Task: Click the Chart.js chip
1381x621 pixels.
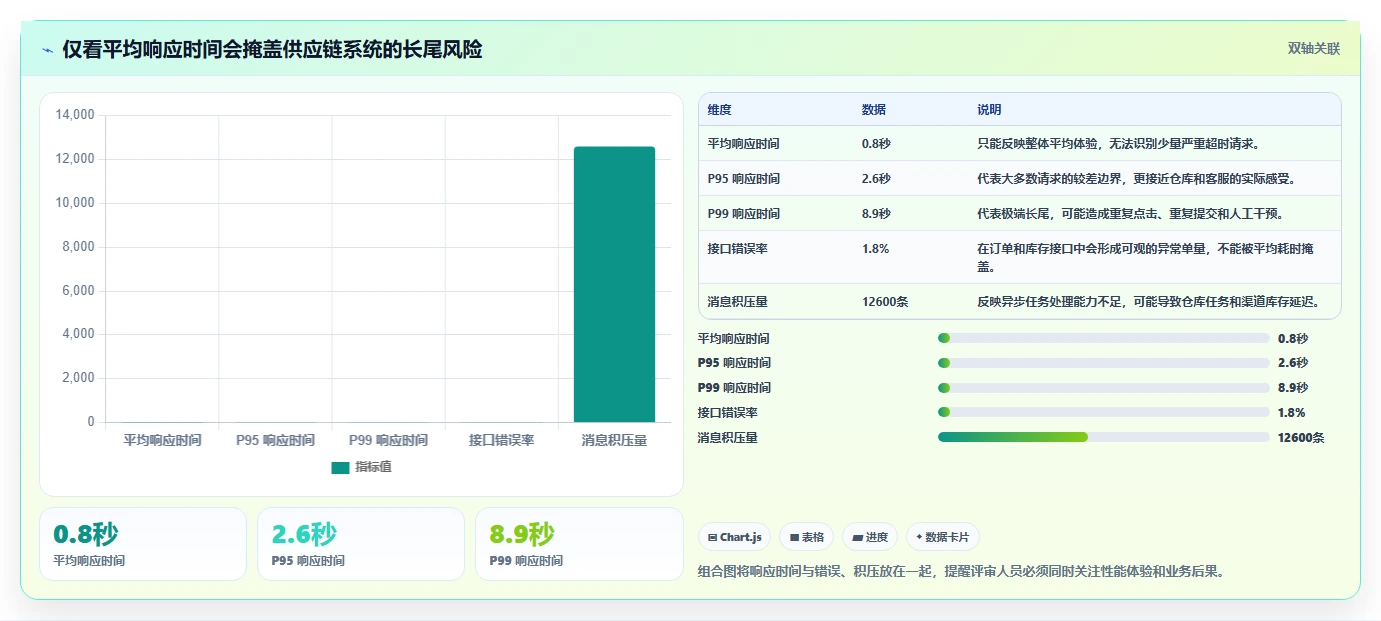Action: (x=734, y=537)
